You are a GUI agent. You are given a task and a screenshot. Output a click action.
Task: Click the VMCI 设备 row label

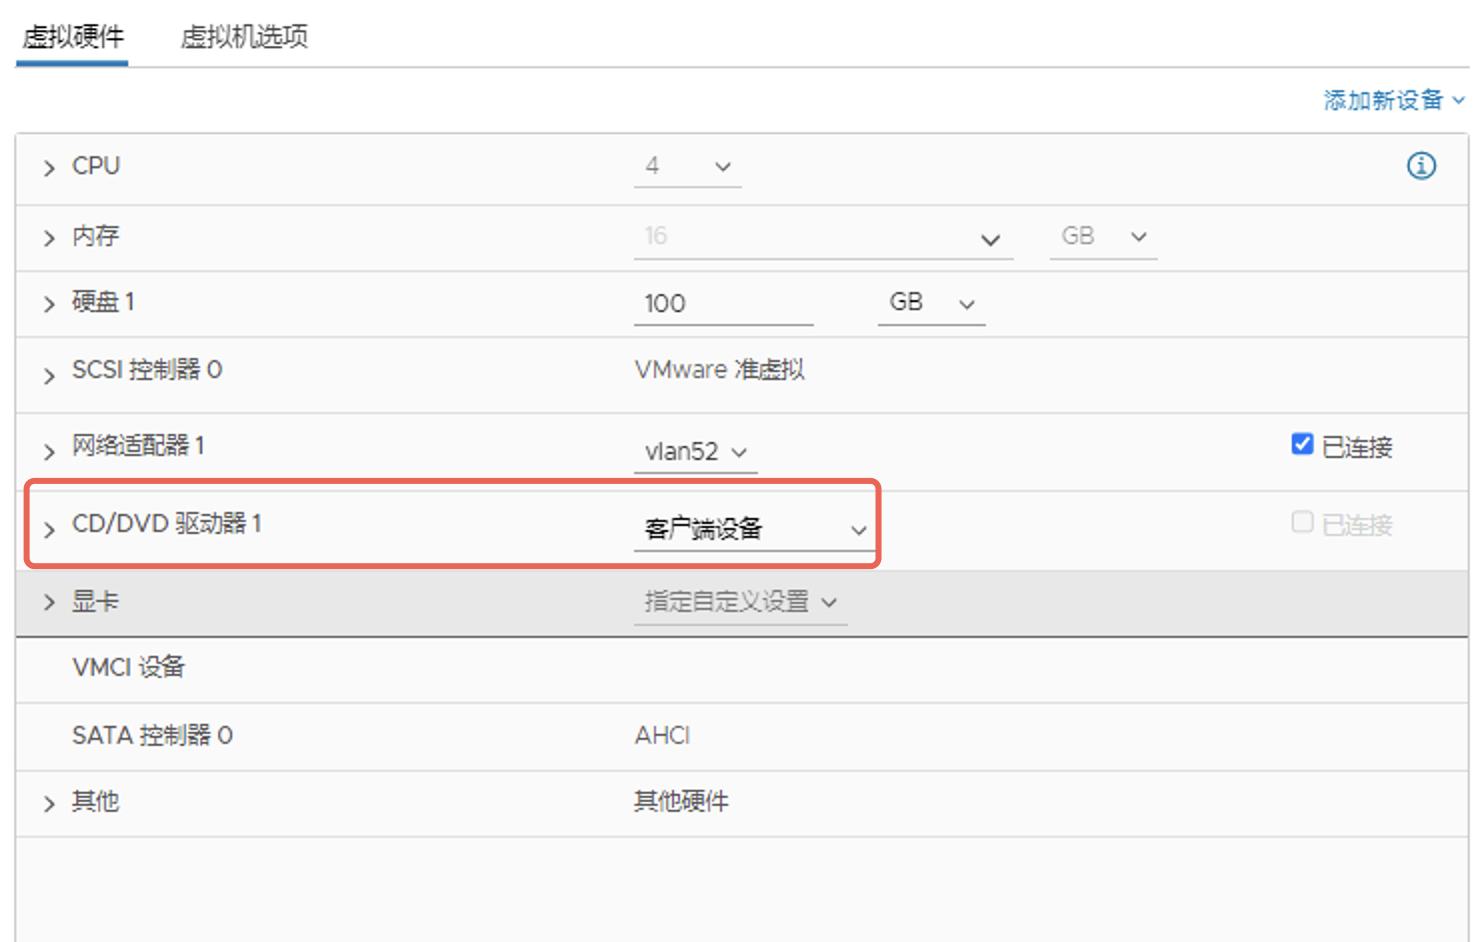tap(129, 667)
